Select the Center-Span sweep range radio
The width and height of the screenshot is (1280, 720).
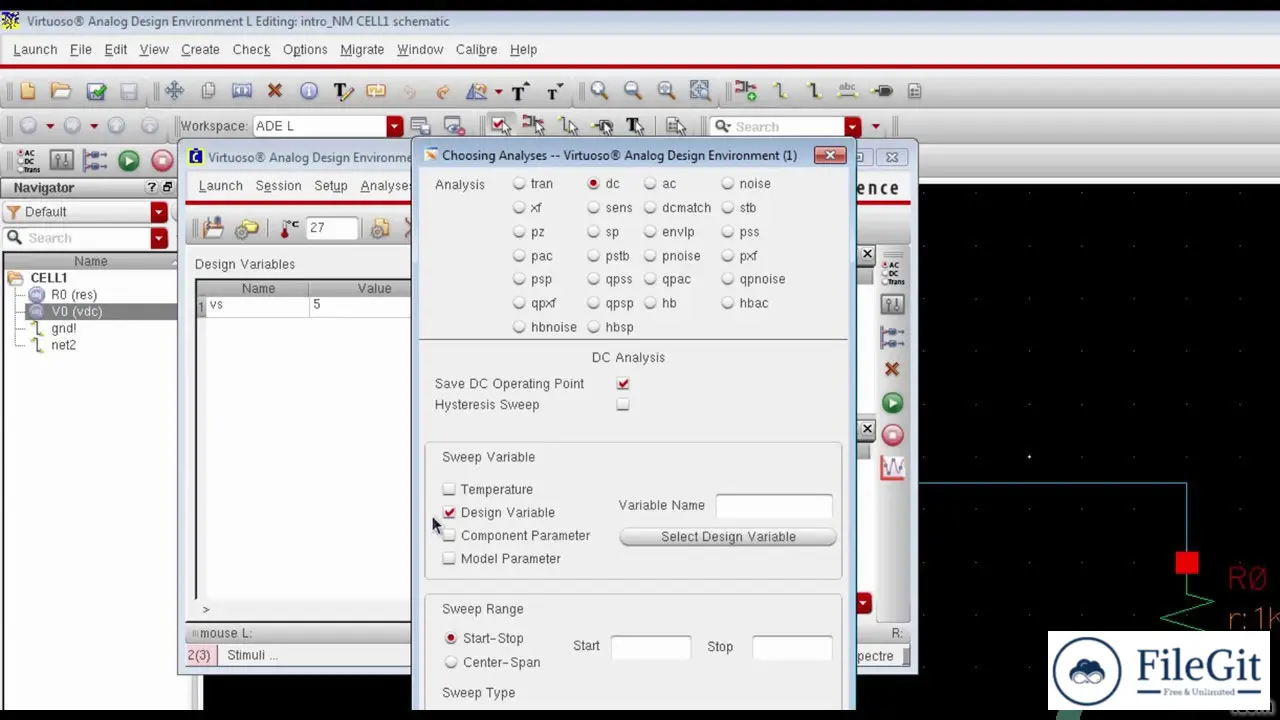click(451, 662)
